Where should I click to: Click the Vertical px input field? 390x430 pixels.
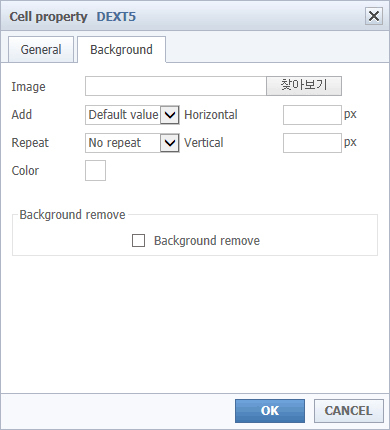(312, 143)
